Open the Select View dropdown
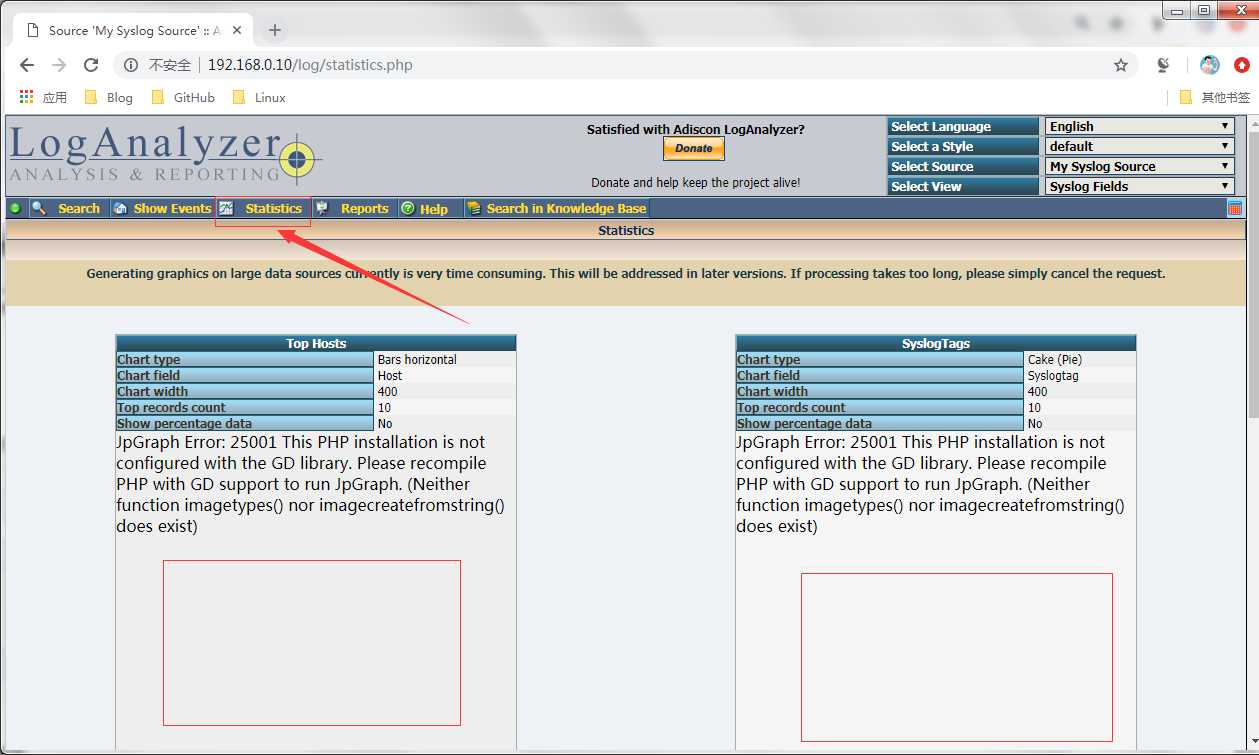1259x755 pixels. pos(1140,186)
